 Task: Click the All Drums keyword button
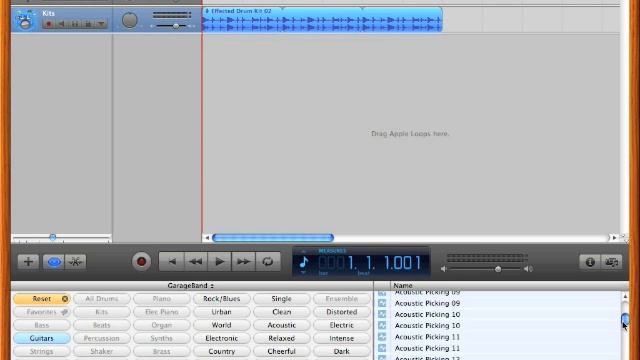[x=102, y=299]
